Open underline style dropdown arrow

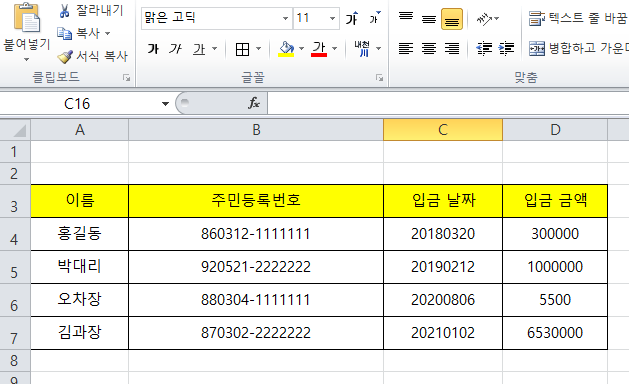click(x=215, y=49)
